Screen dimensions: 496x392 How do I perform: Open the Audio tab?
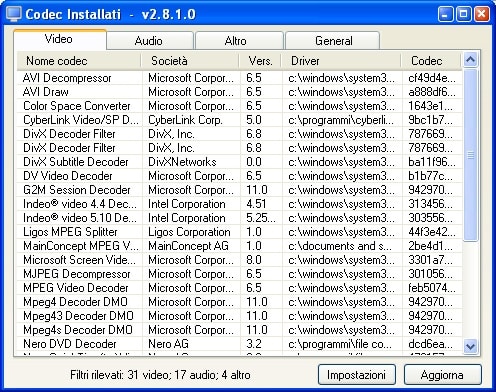pyautogui.click(x=150, y=41)
